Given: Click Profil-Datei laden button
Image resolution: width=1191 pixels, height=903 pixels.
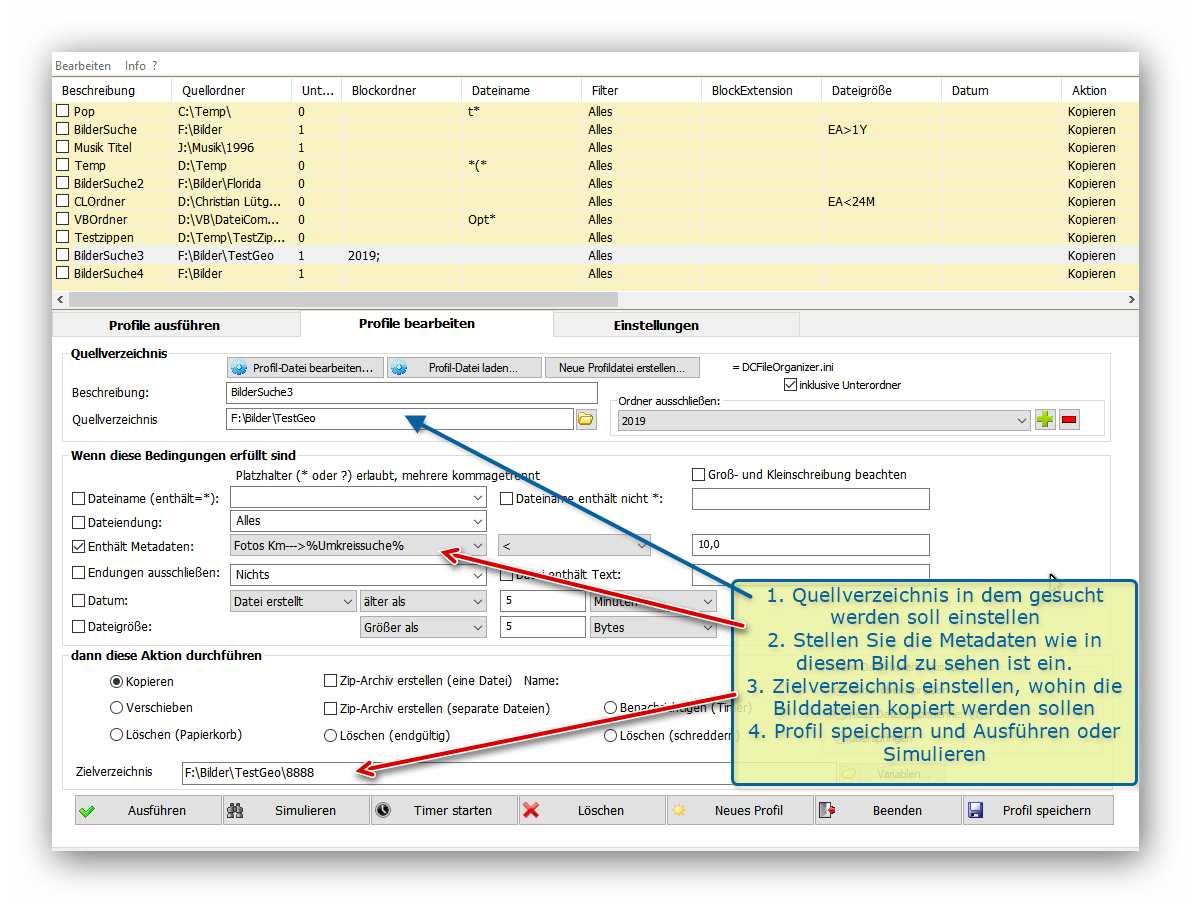Looking at the screenshot, I should (x=464, y=368).
